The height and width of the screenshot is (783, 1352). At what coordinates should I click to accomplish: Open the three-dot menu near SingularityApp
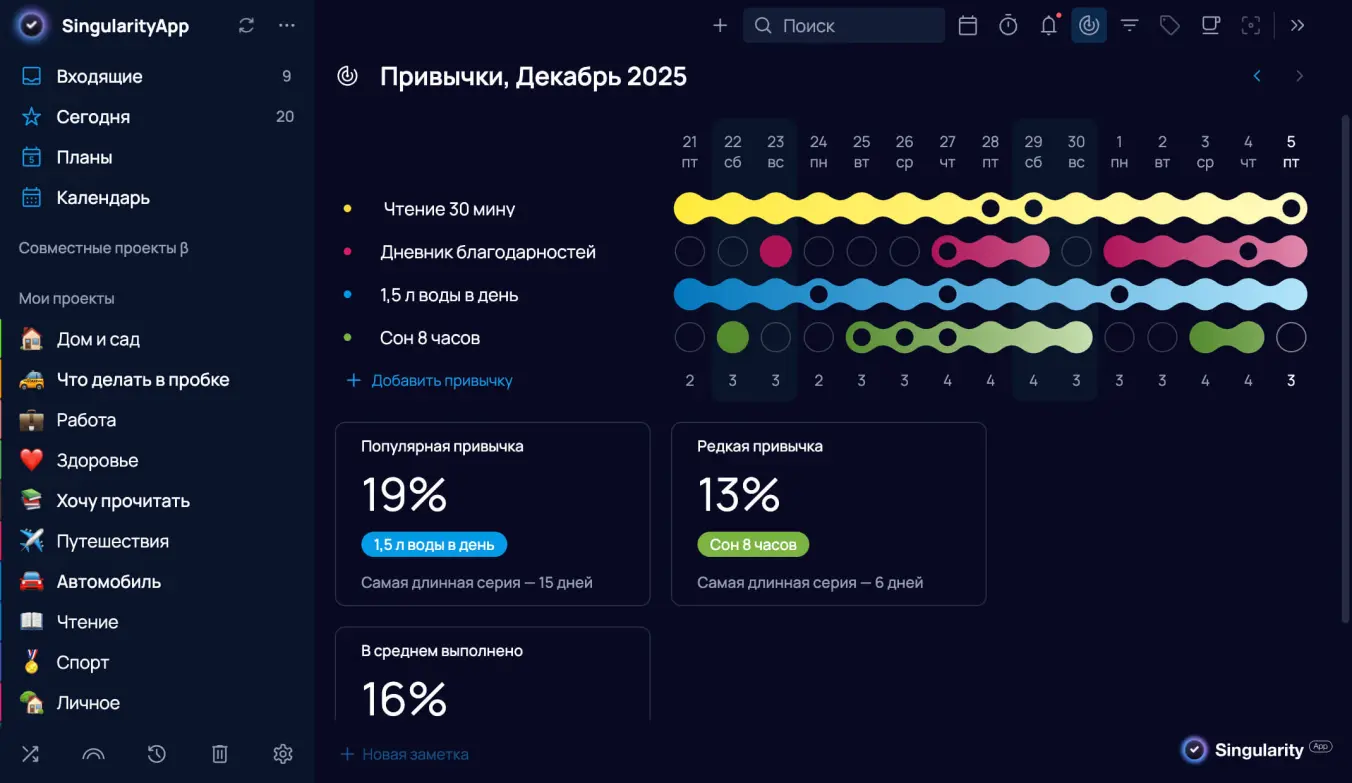[x=287, y=25]
